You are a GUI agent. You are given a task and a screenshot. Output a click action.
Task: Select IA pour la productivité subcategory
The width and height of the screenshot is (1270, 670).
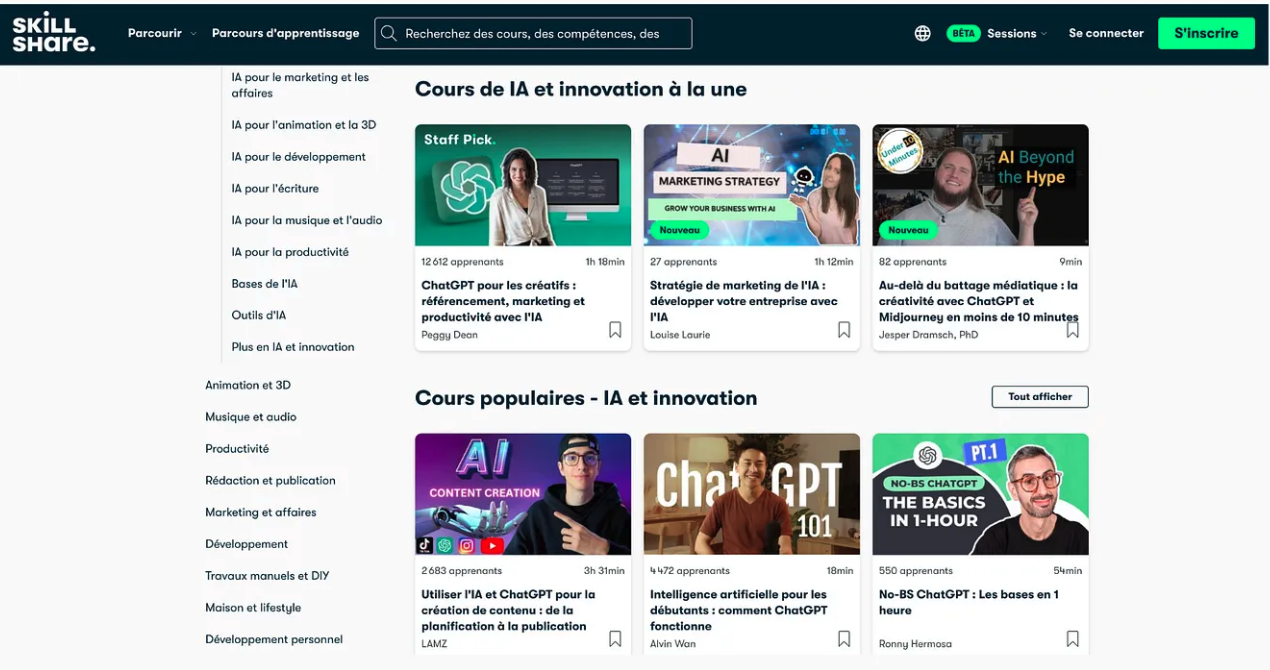point(290,252)
